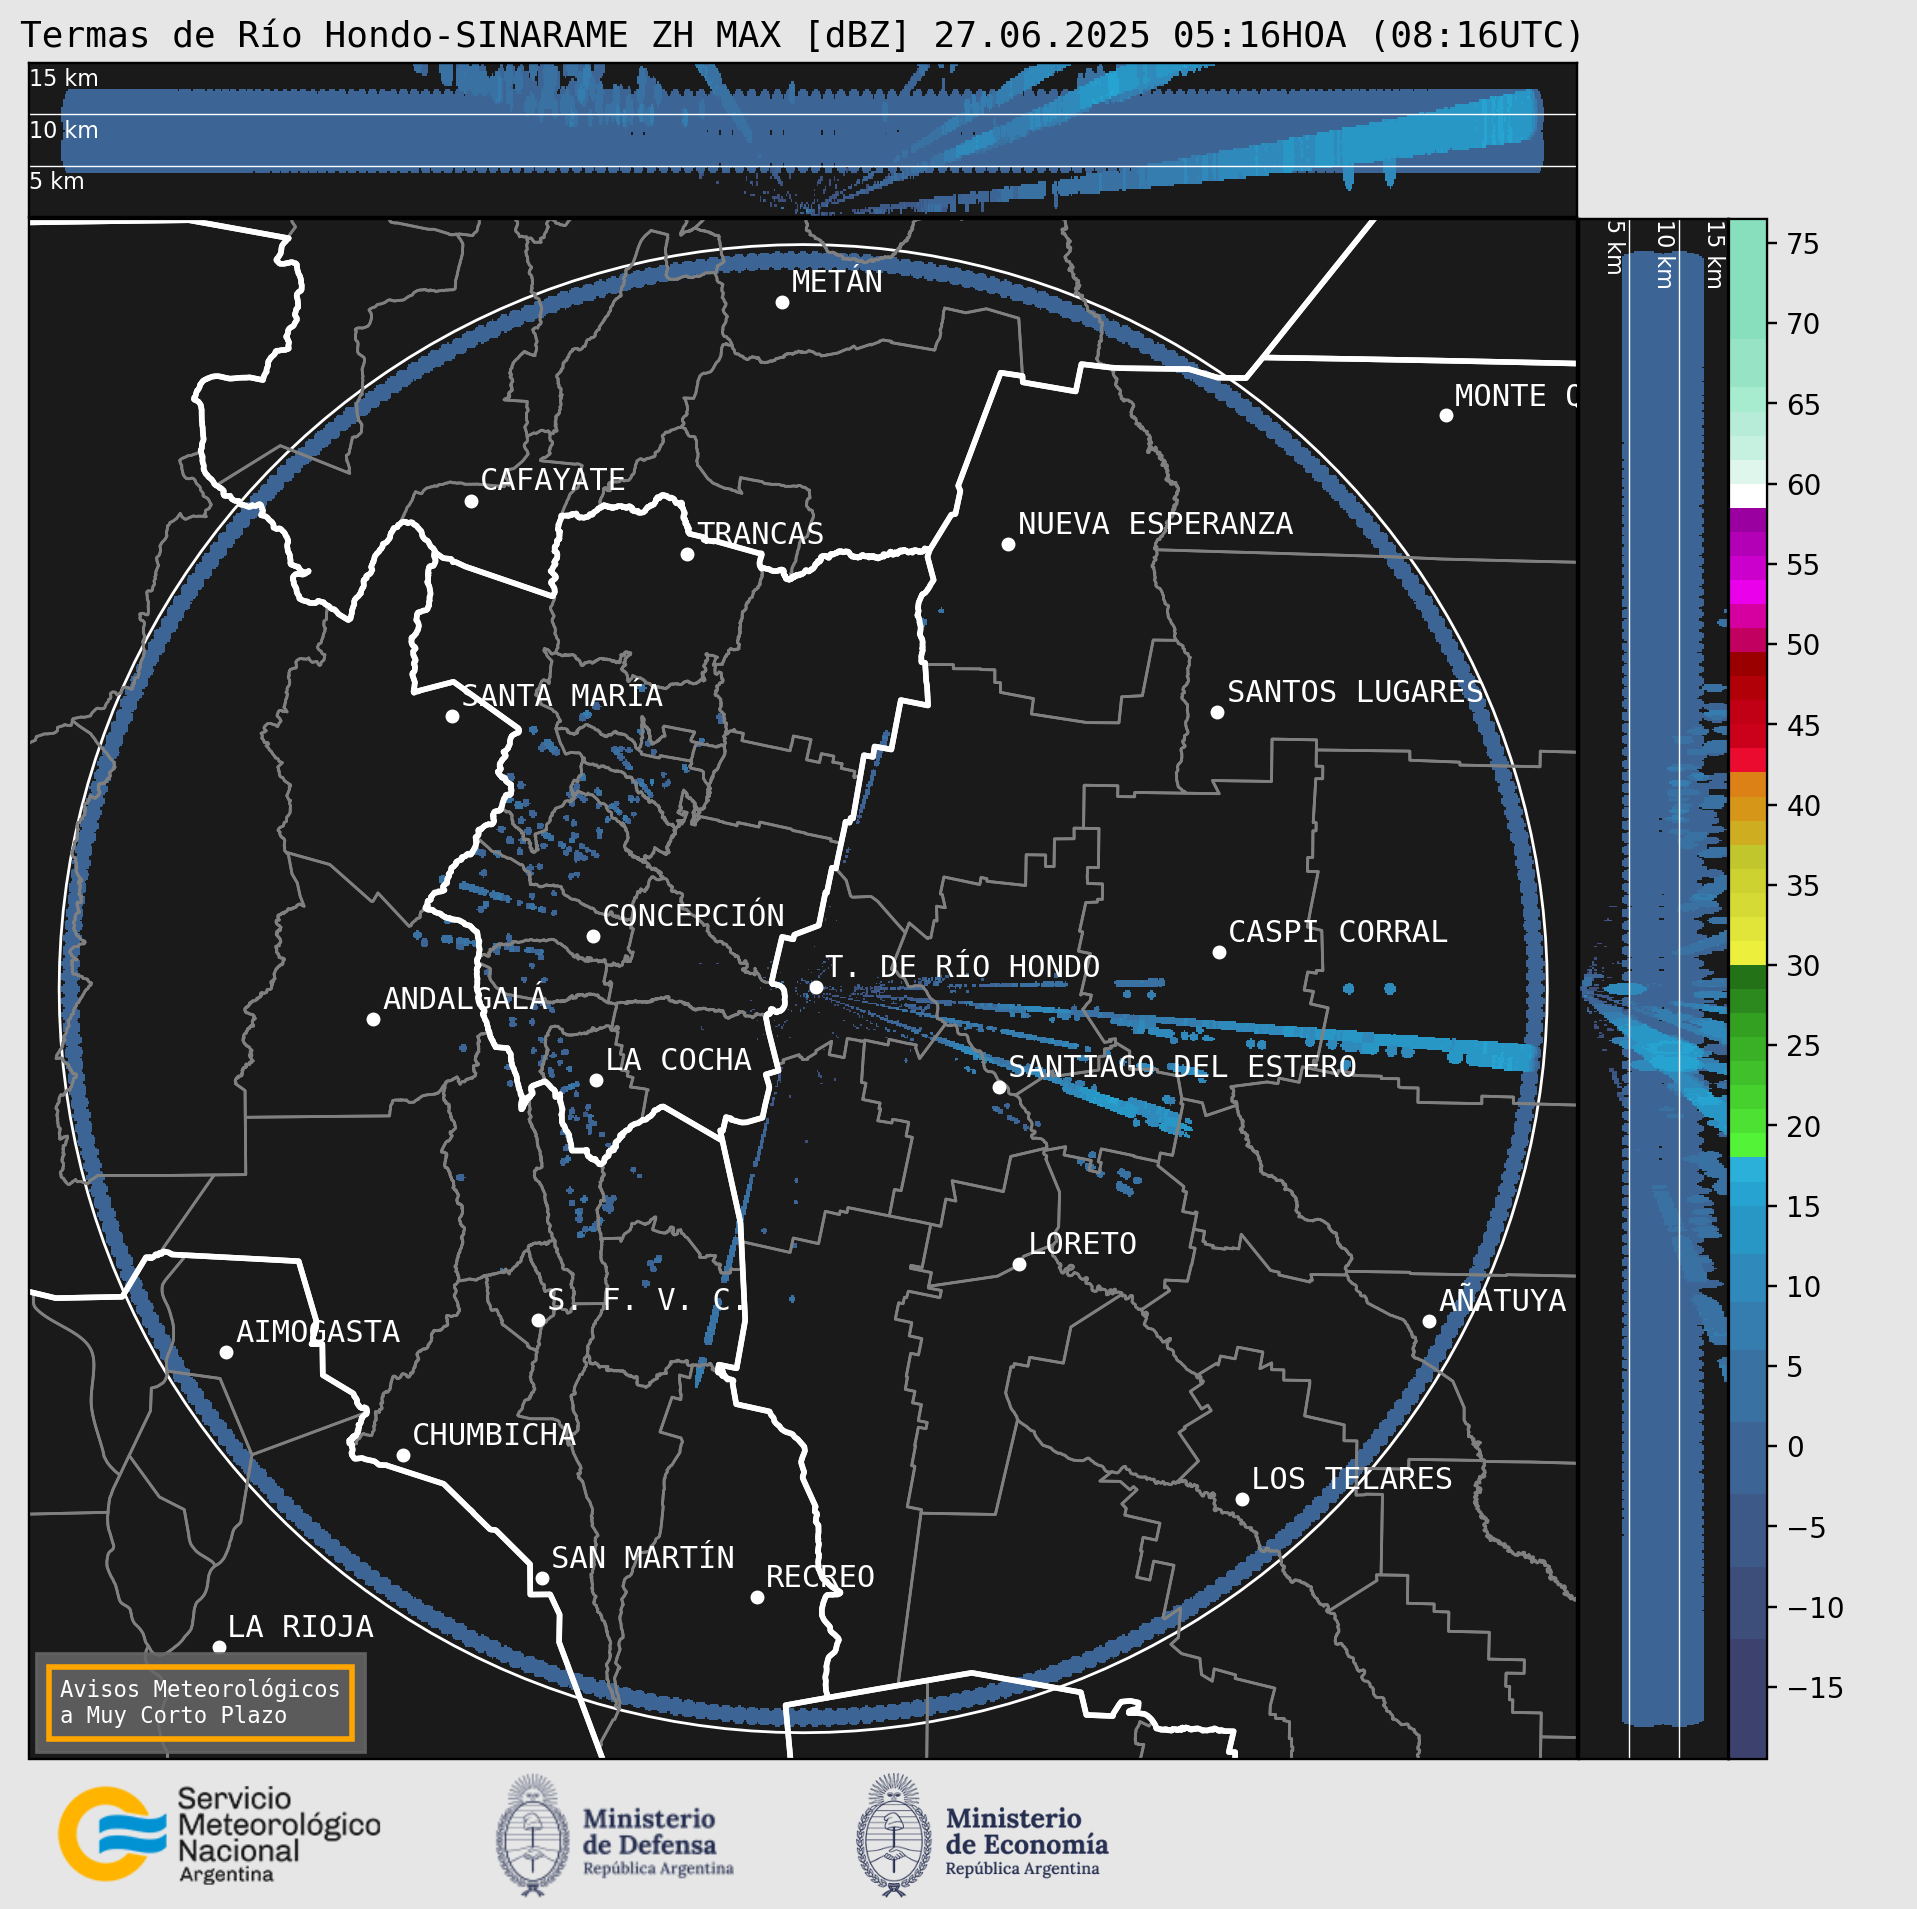Click the METÁN city marker
The width and height of the screenshot is (1917, 1909).
(x=782, y=302)
